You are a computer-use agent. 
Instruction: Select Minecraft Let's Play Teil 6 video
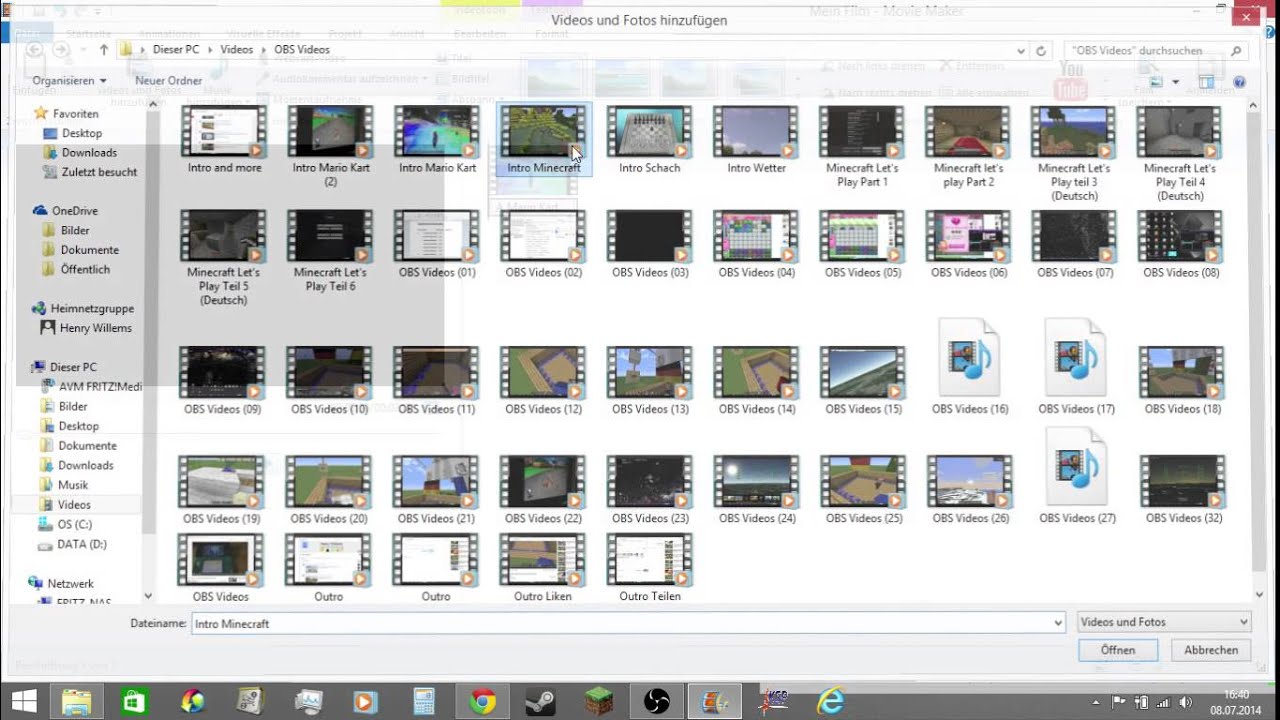click(x=331, y=251)
